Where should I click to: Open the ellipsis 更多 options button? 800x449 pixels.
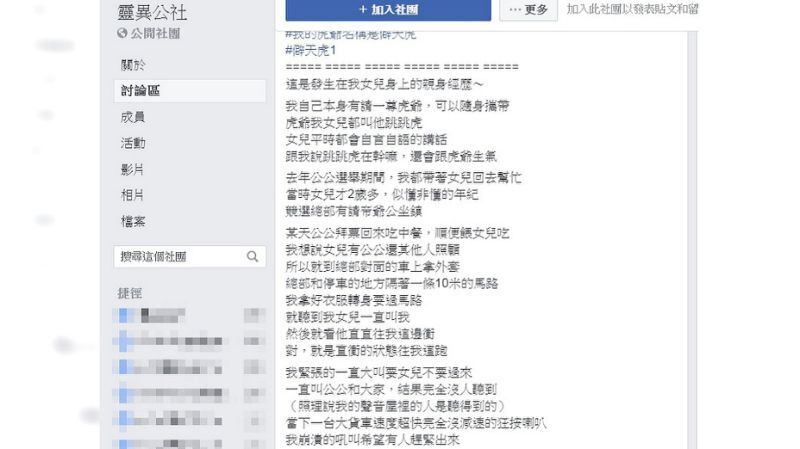pyautogui.click(x=528, y=10)
